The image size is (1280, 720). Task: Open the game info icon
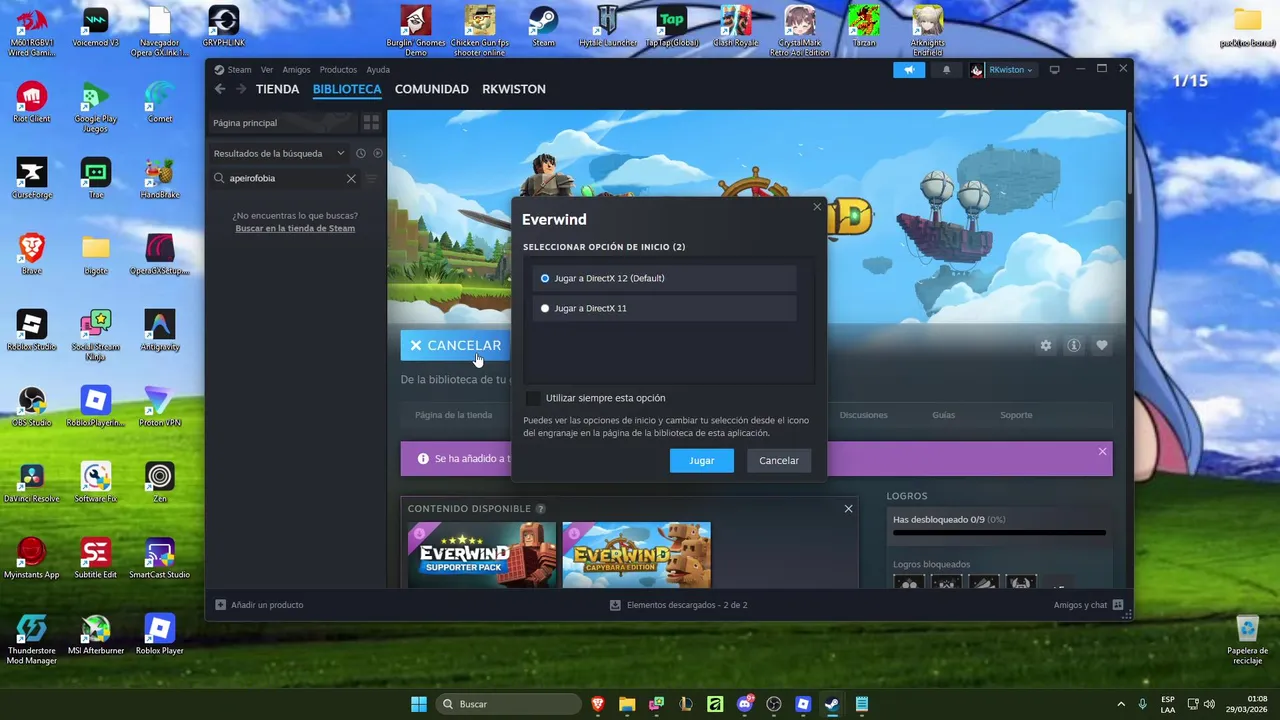1074,345
